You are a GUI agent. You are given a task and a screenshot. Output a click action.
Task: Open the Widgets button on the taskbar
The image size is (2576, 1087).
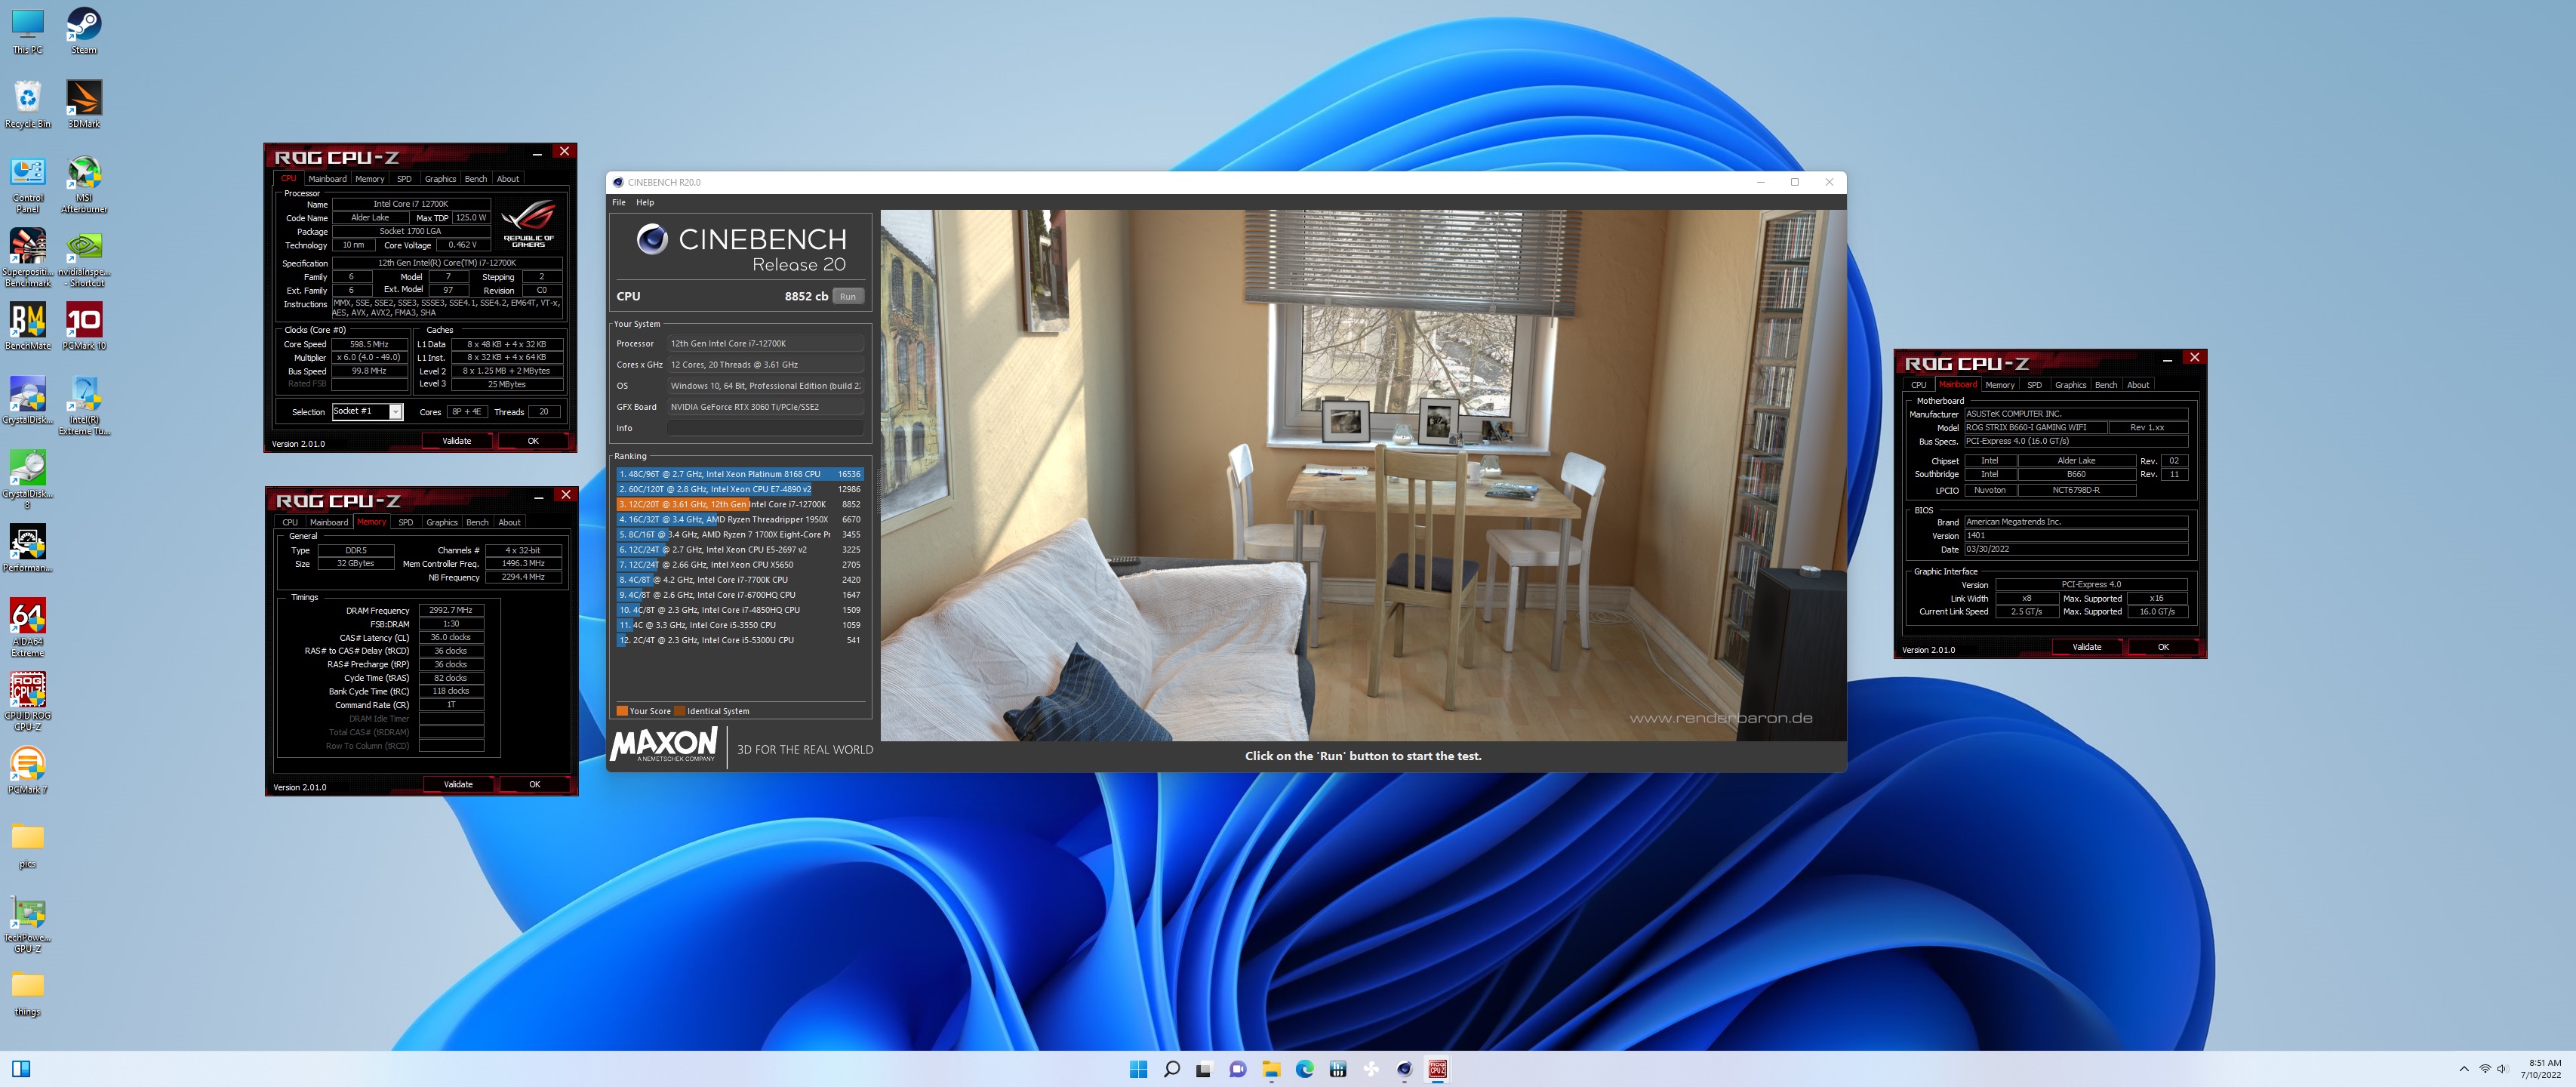[x=20, y=1069]
